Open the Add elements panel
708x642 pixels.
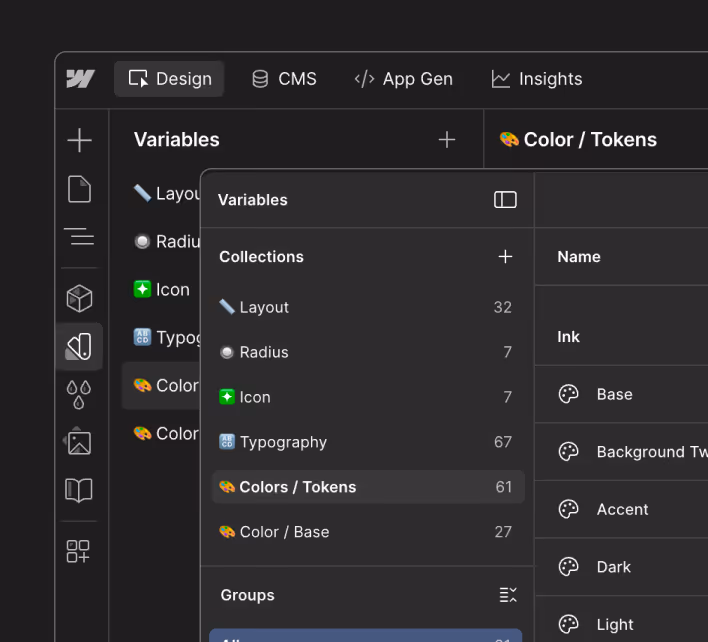coord(79,140)
